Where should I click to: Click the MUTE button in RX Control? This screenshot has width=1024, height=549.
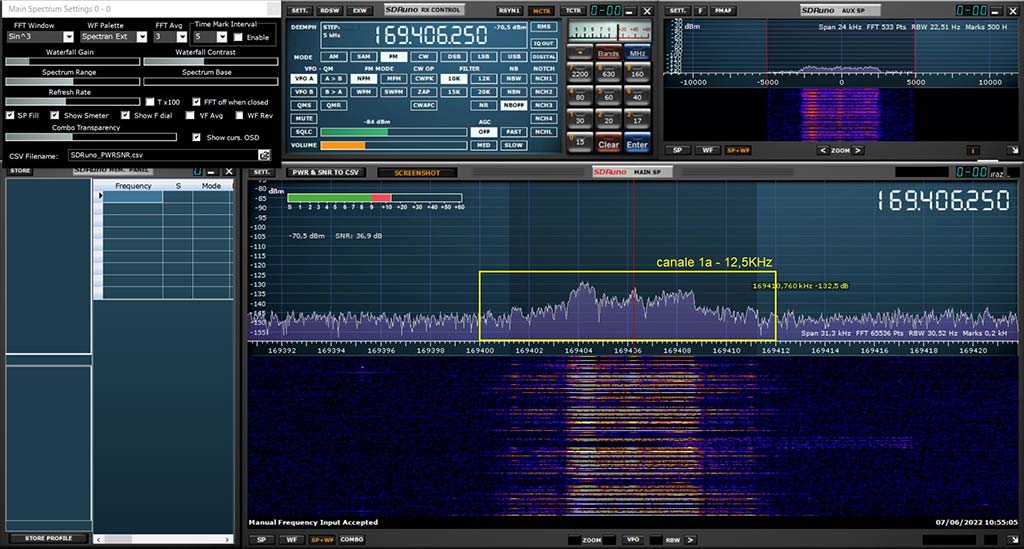tap(304, 119)
